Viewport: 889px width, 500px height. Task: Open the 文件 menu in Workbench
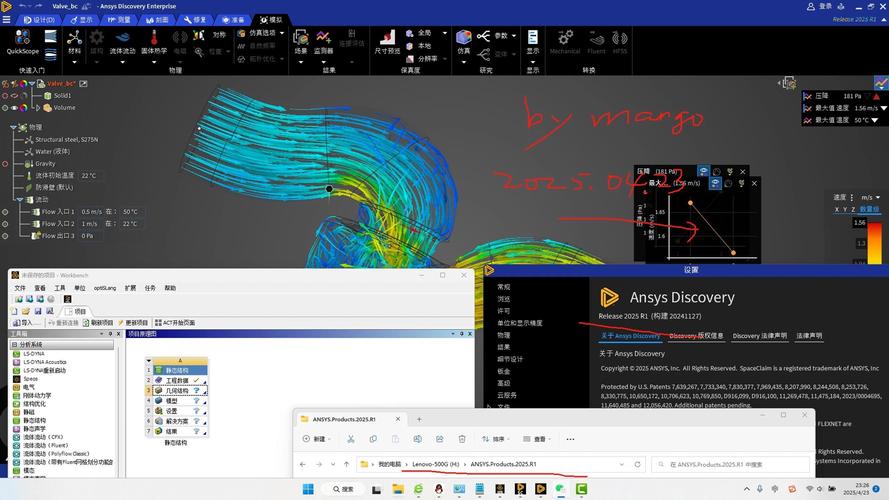[x=20, y=288]
